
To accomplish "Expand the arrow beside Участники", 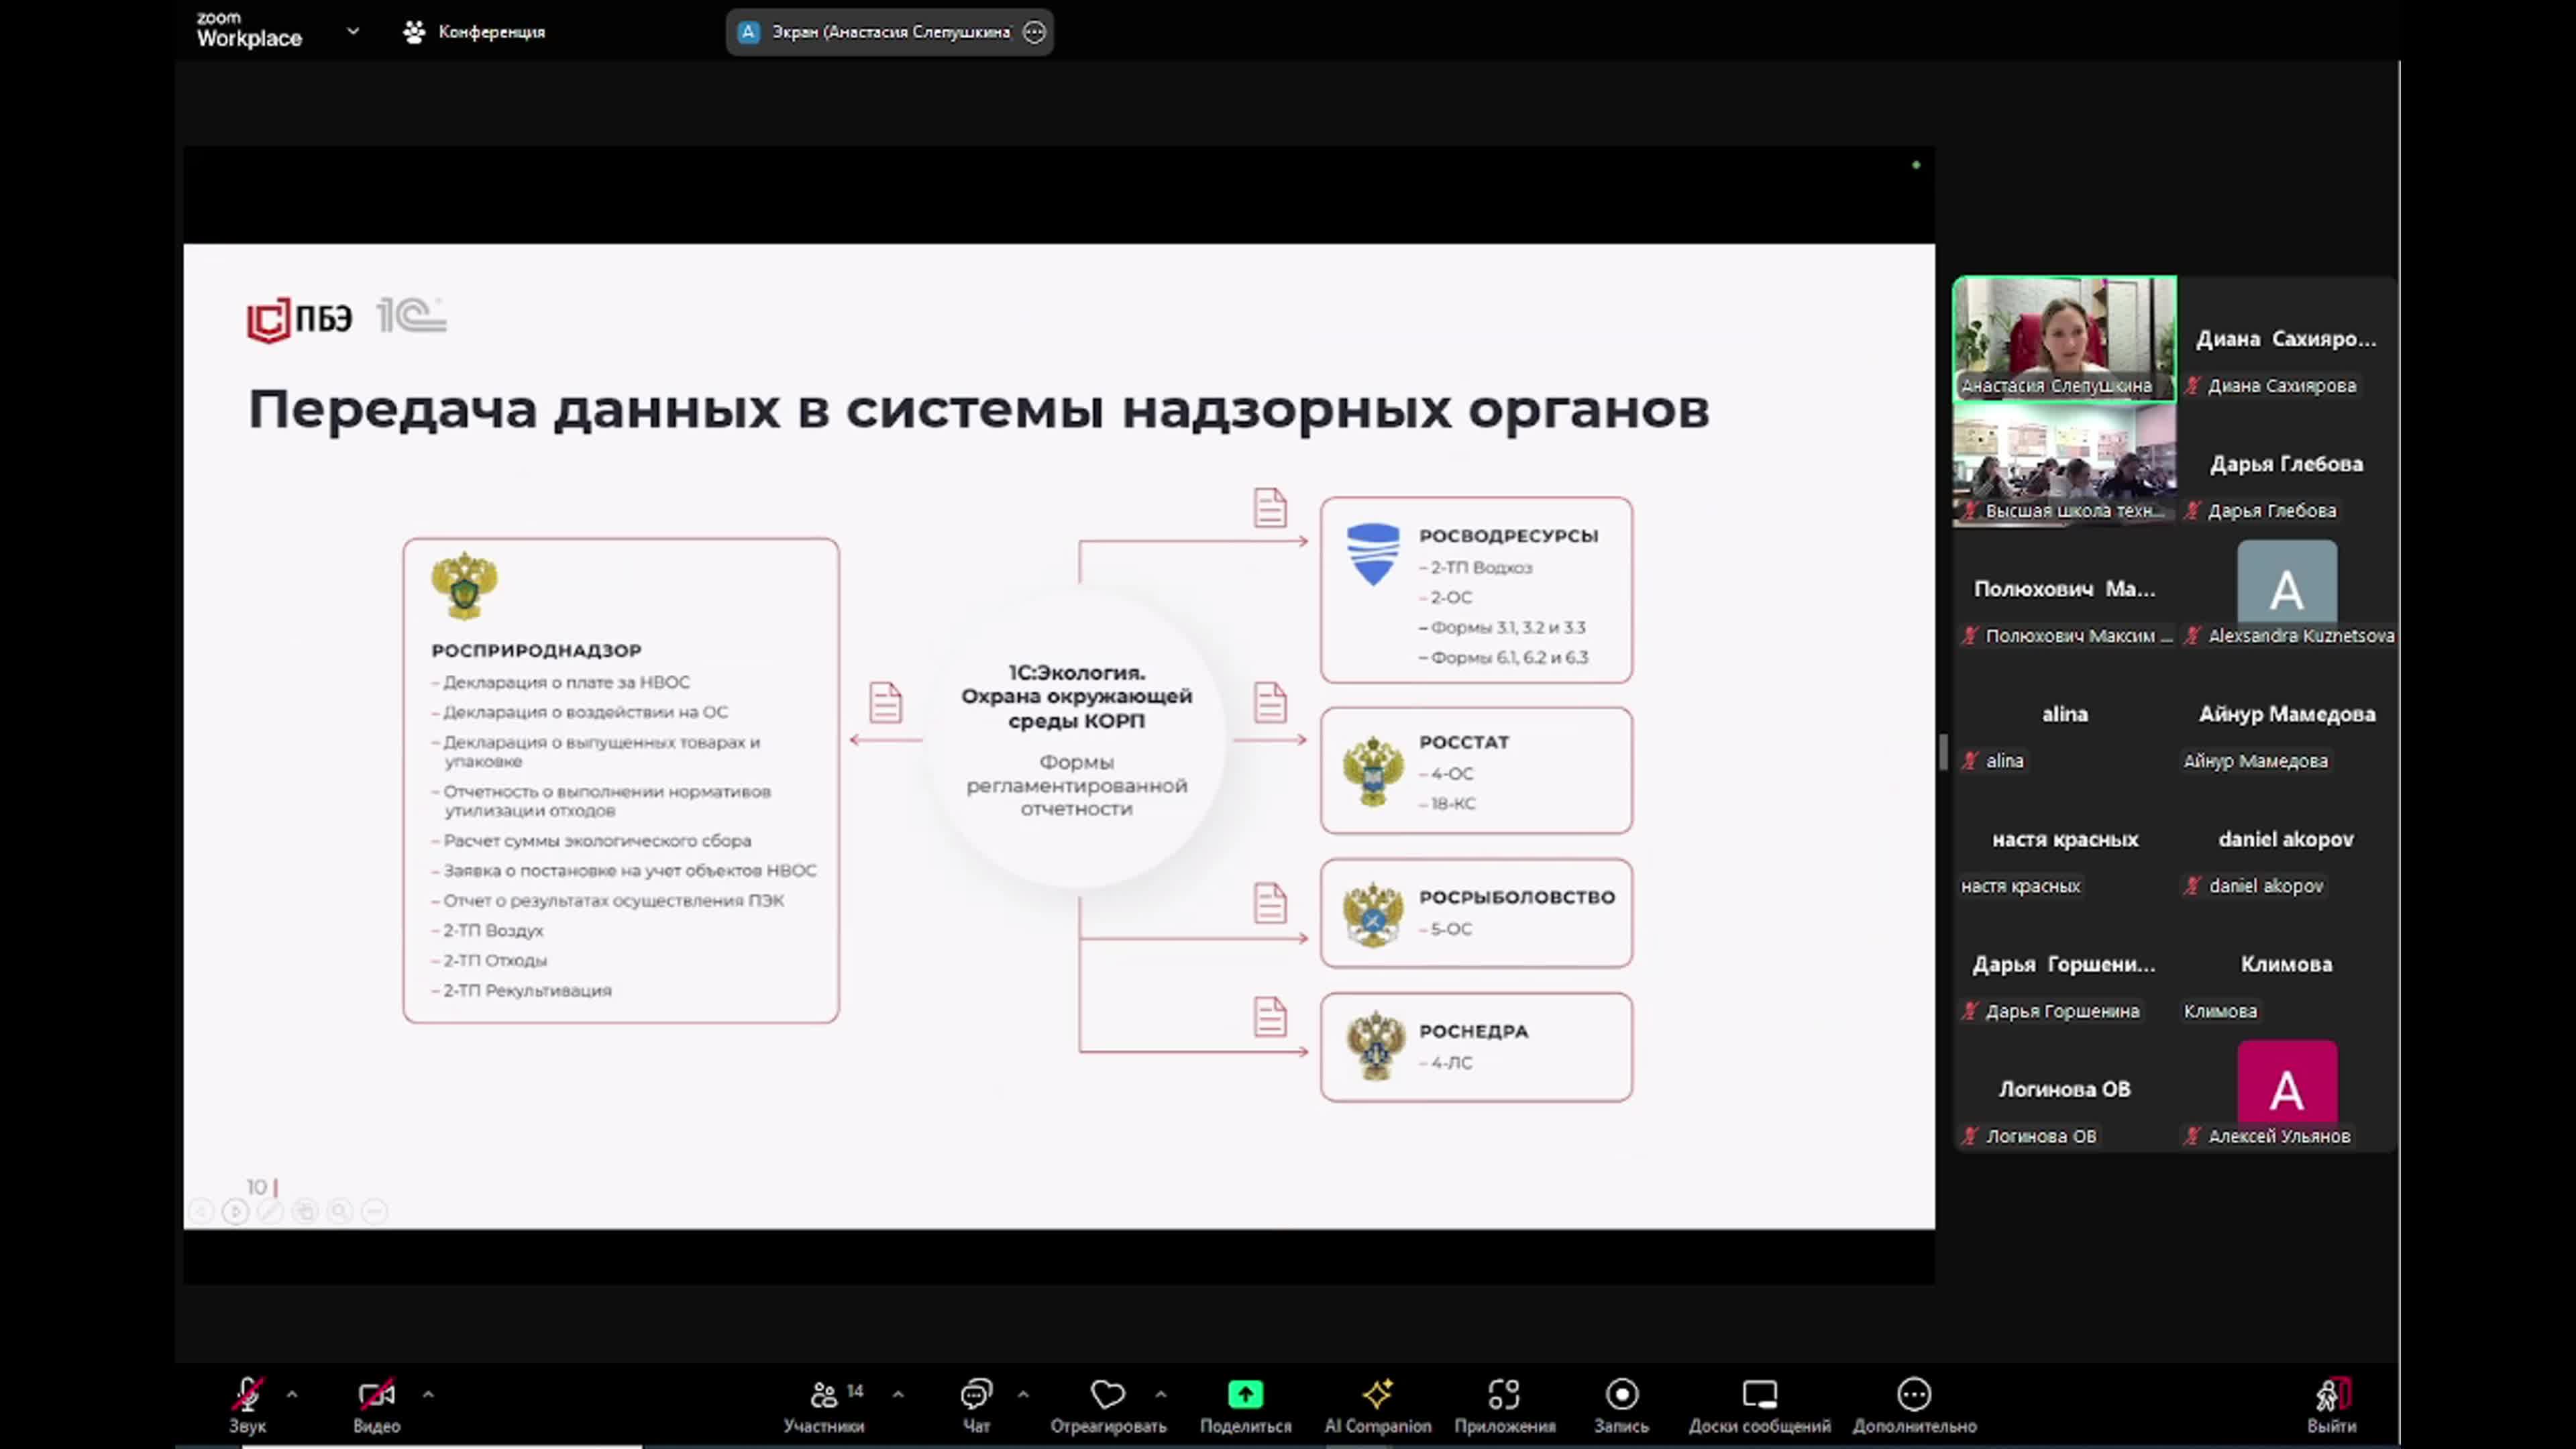I will [898, 1393].
